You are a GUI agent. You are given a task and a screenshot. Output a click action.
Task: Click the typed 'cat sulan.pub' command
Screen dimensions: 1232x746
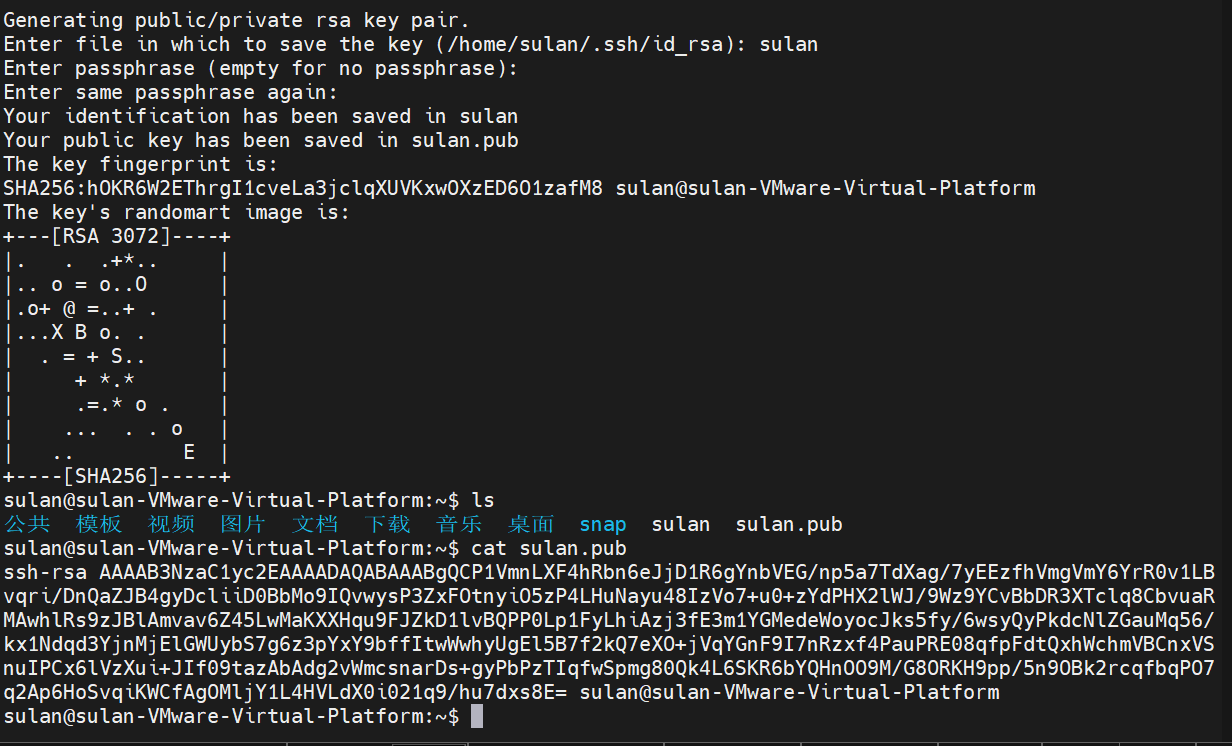[549, 548]
